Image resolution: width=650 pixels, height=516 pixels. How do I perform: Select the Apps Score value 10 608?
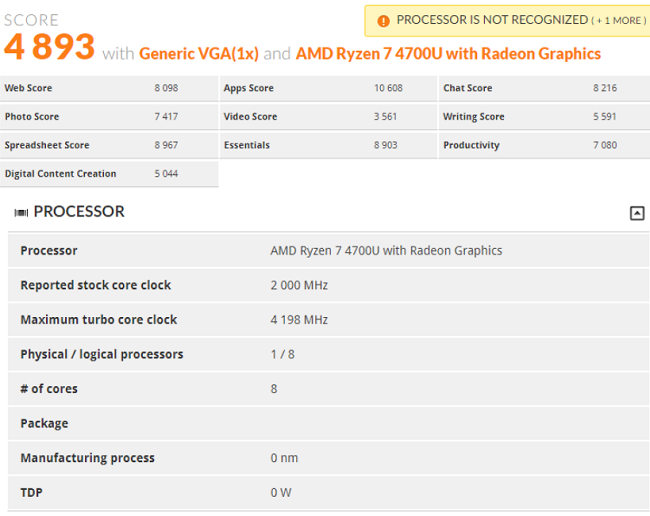point(388,88)
